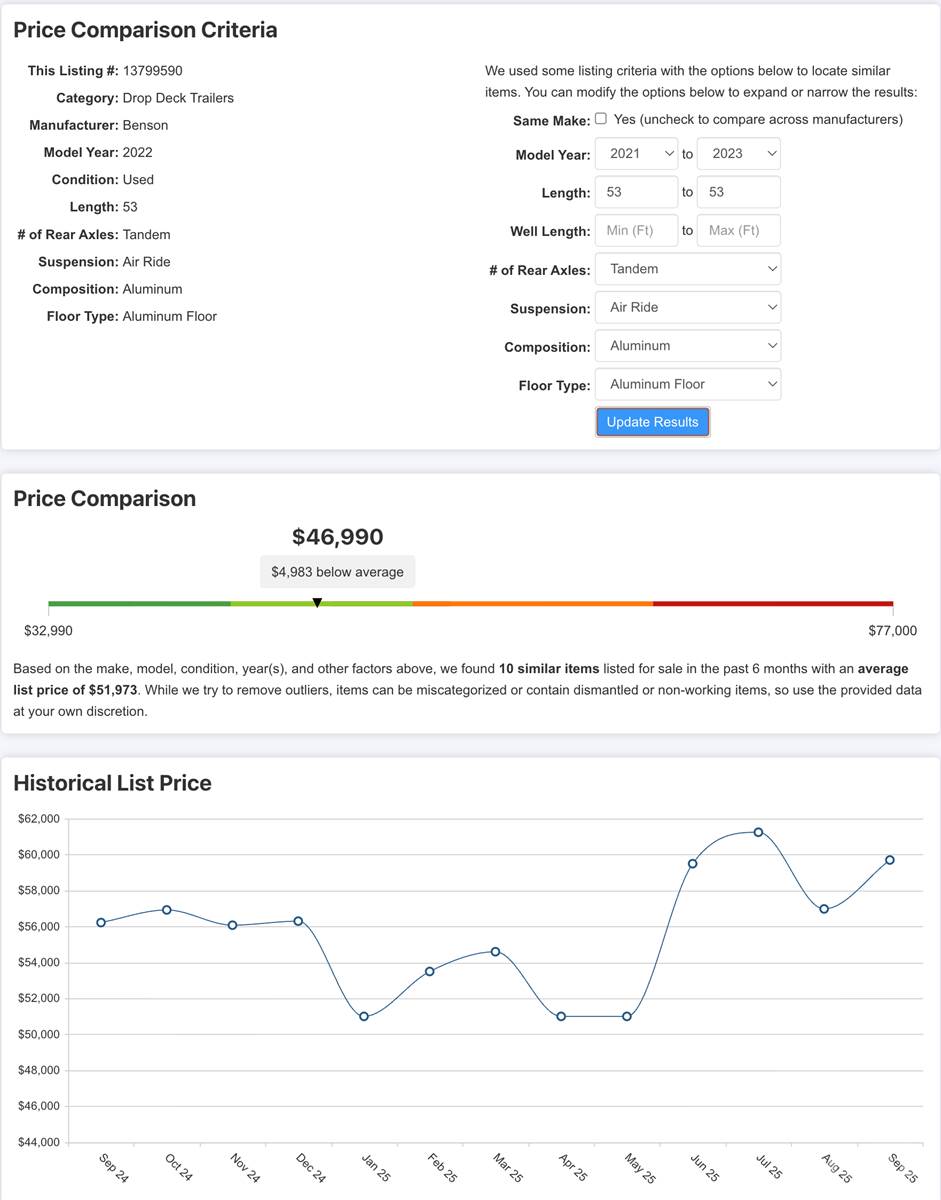This screenshot has width=941, height=1200.
Task: Click the $32,990 minimum price label
Action: pyautogui.click(x=48, y=631)
